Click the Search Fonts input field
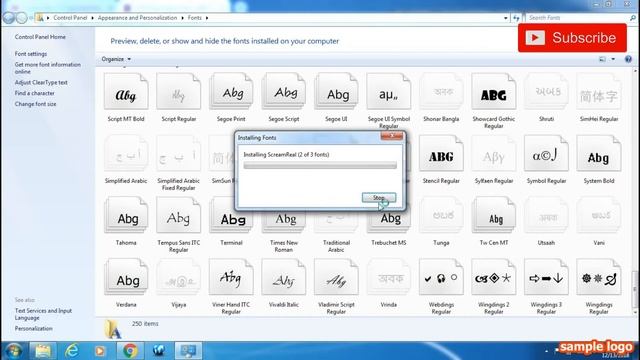The image size is (640, 360). (578, 18)
